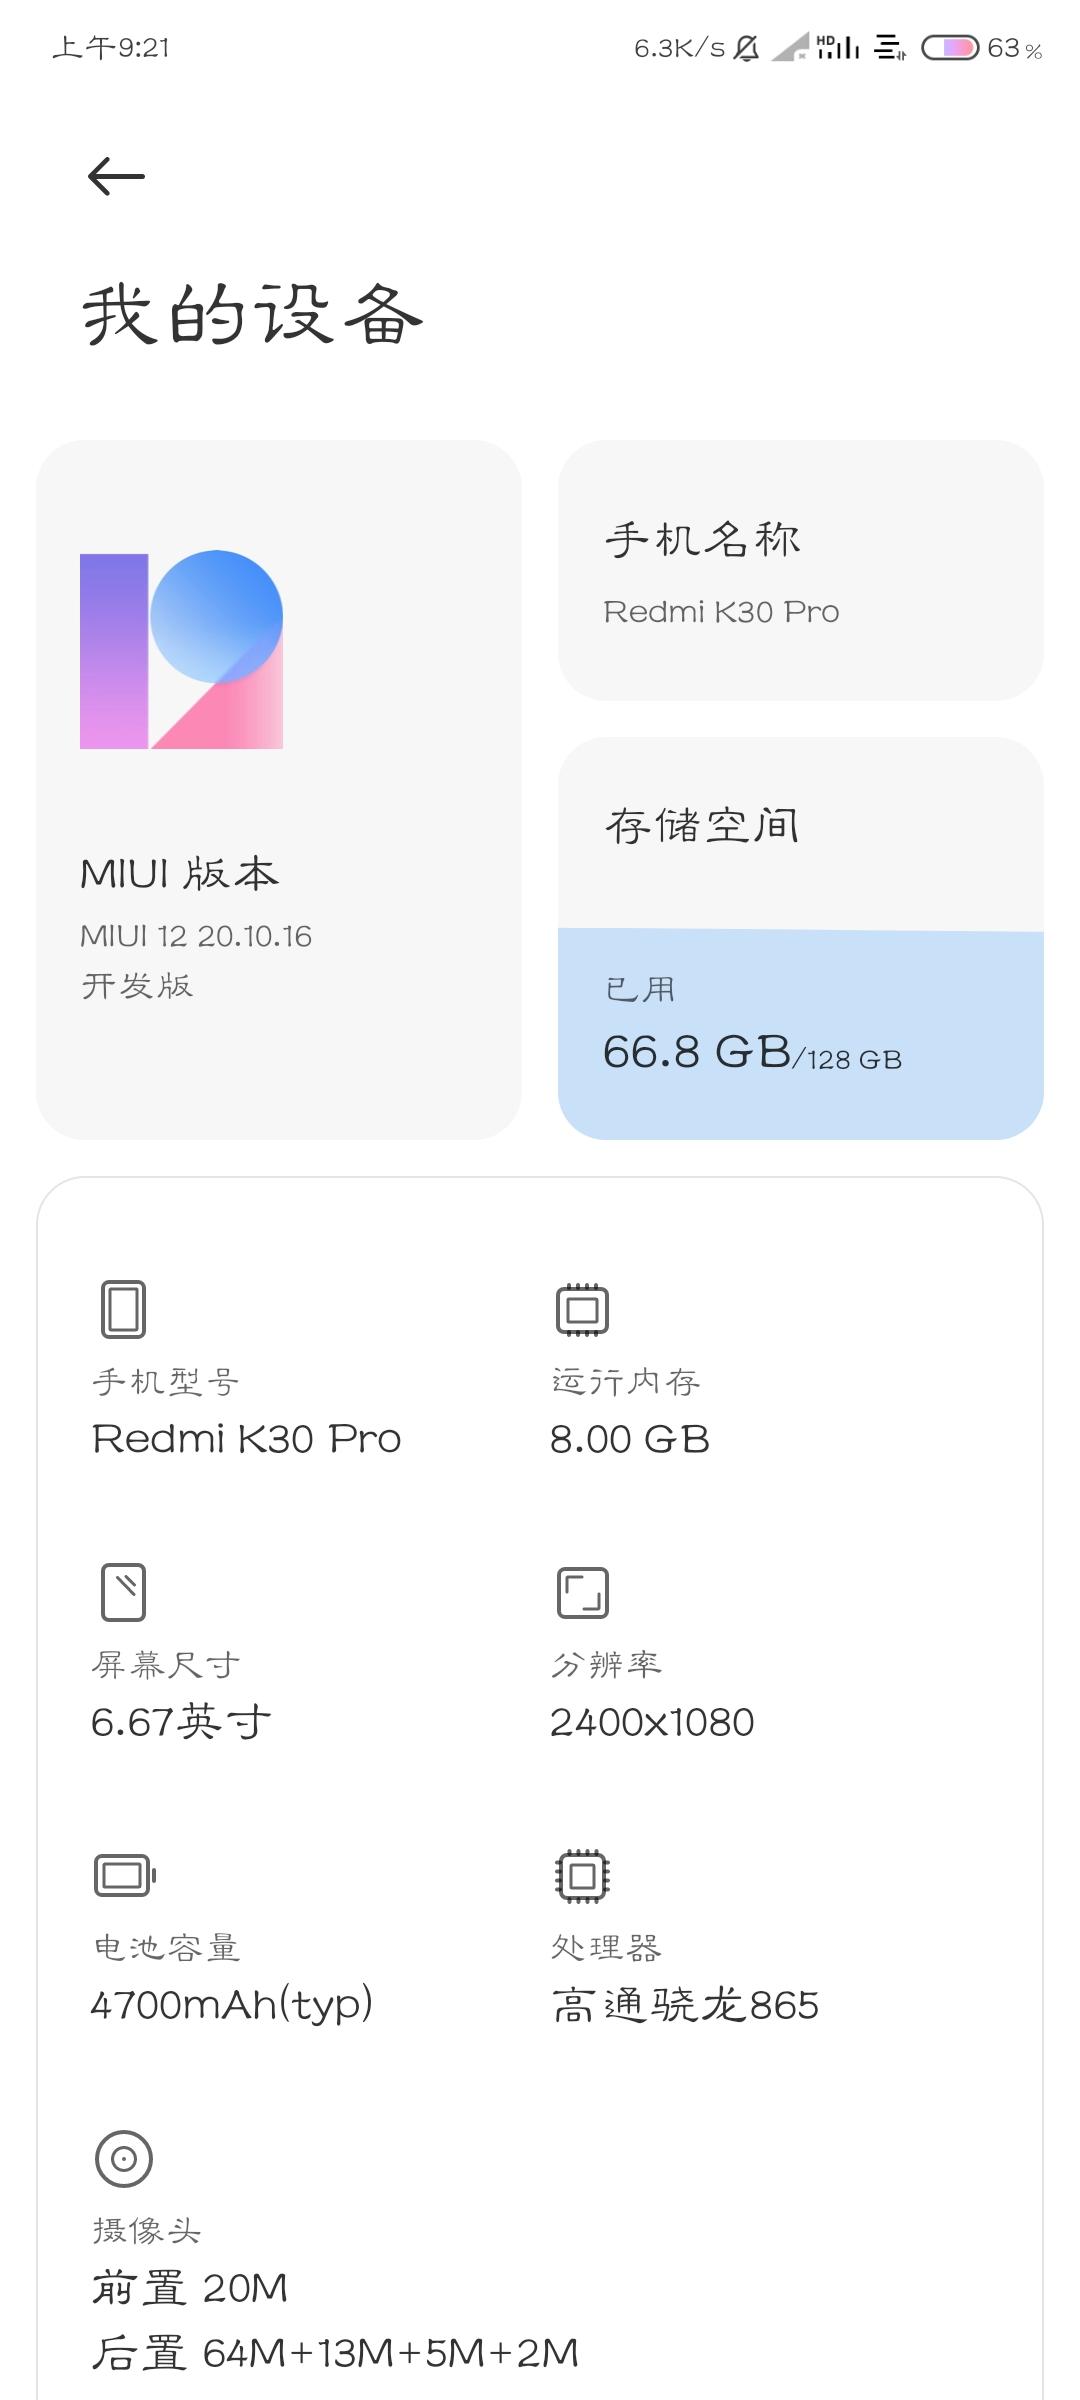Tap the 8.00 GB RAM value
1080x2400 pixels.
[629, 1439]
